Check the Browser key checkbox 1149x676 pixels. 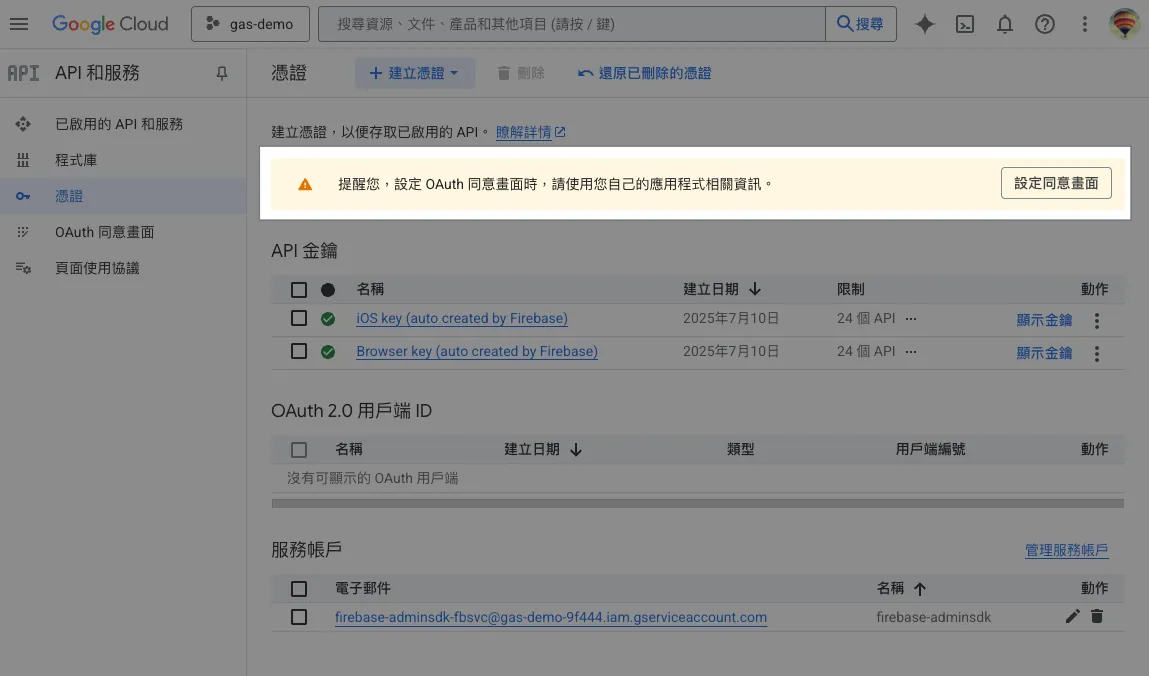[x=299, y=351]
